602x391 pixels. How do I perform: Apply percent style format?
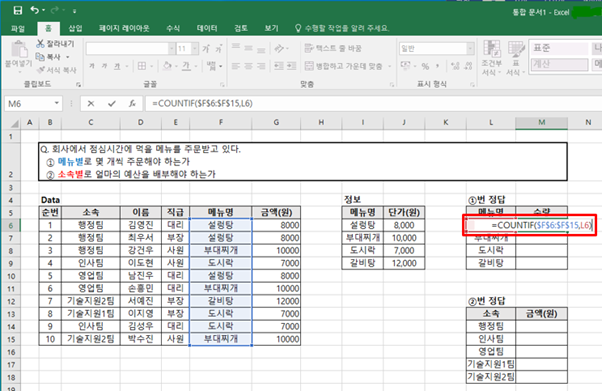(x=425, y=66)
